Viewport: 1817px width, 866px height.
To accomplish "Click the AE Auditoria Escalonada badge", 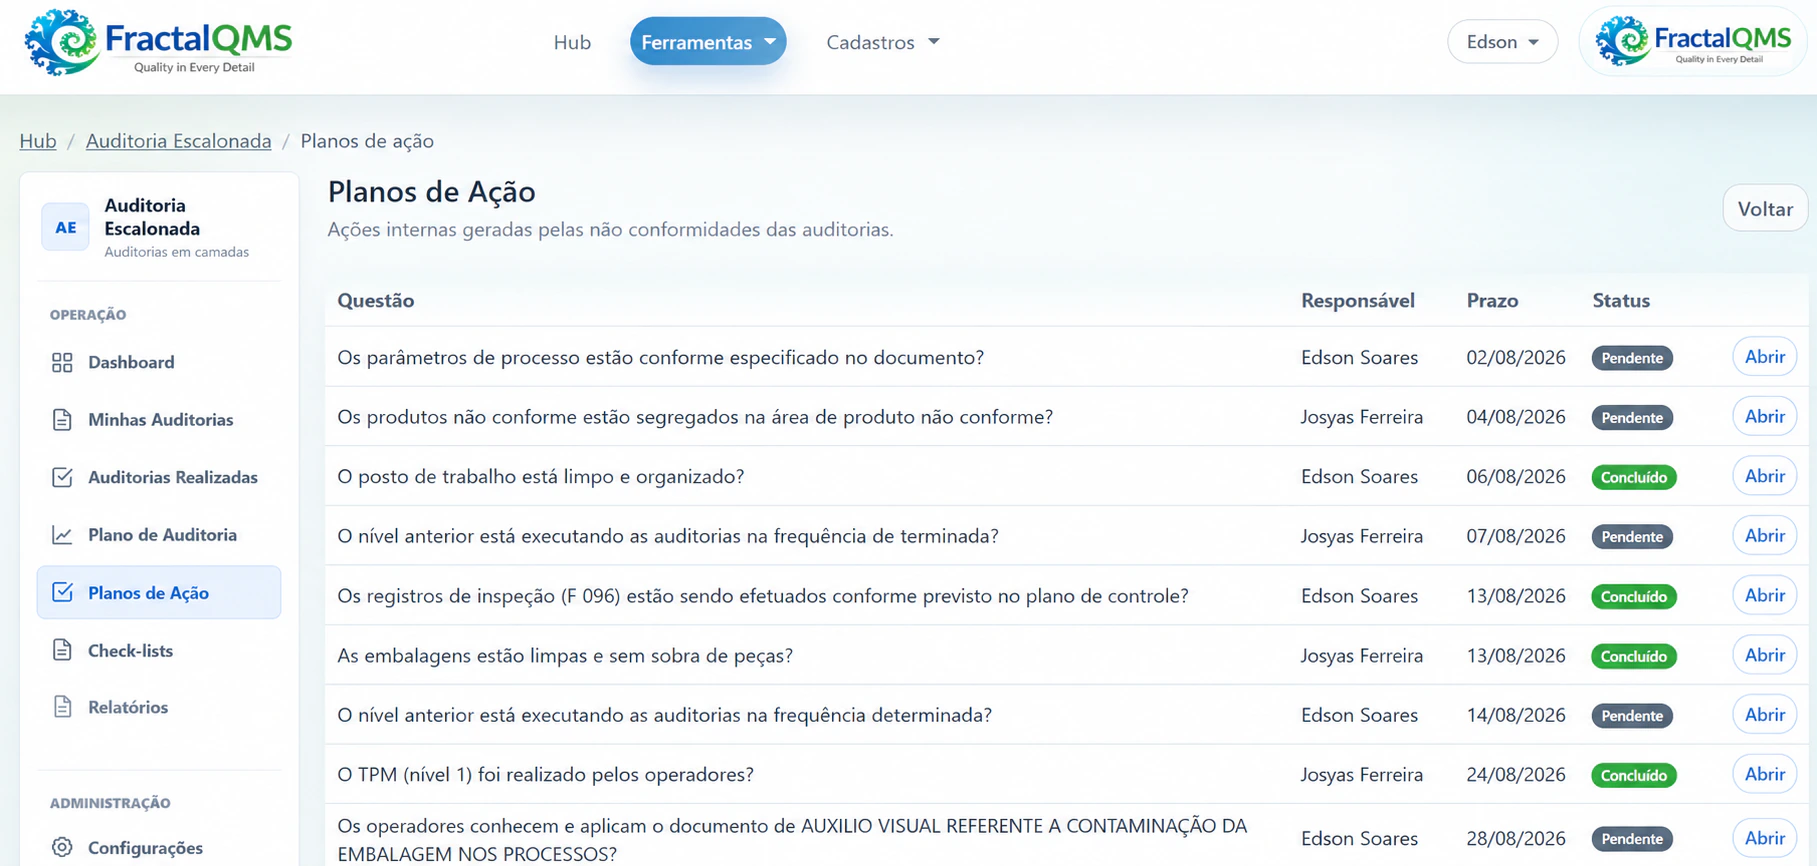I will pos(65,227).
